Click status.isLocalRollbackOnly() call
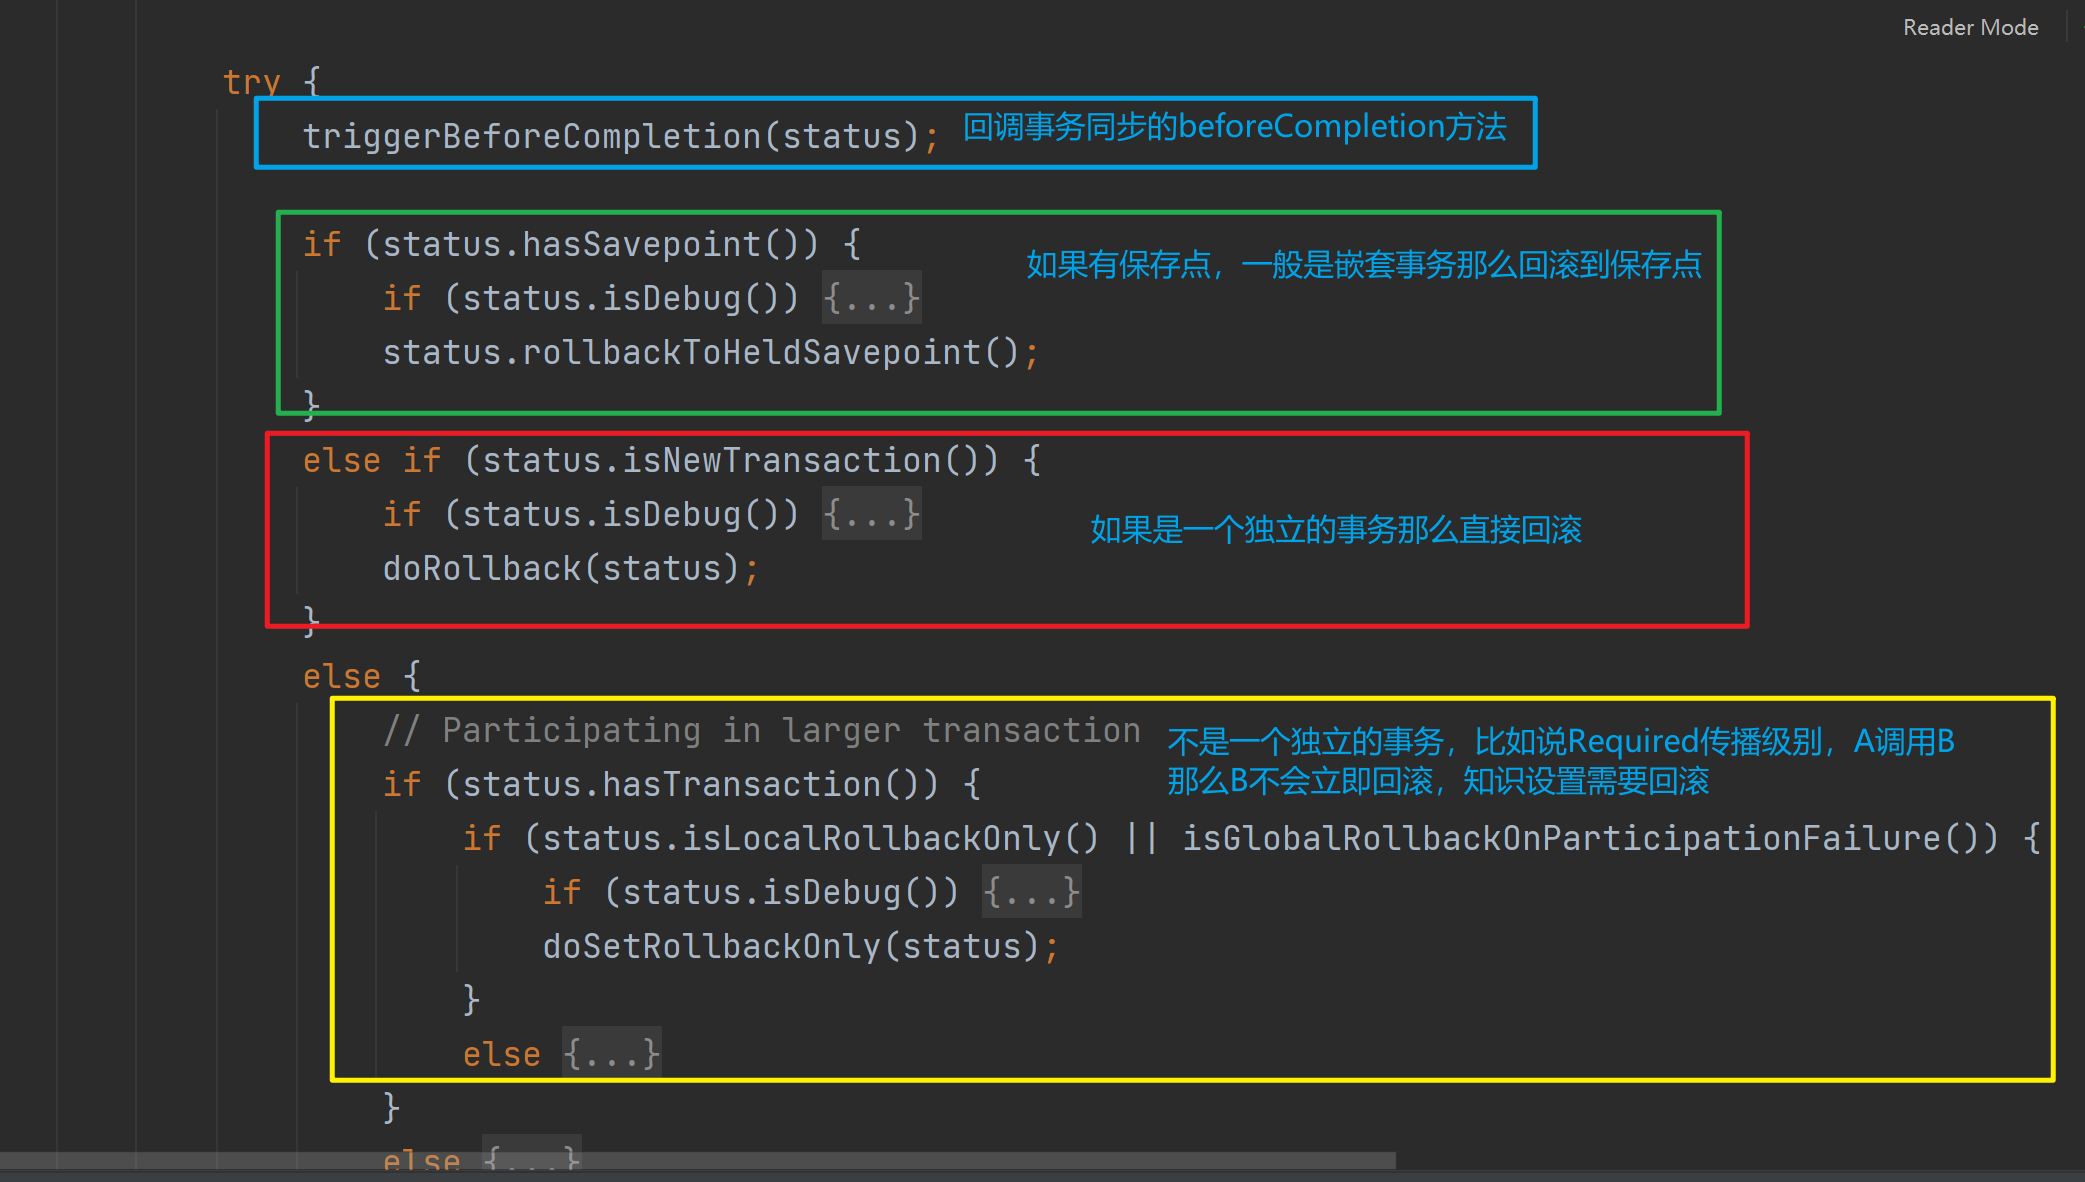Image resolution: width=2085 pixels, height=1182 pixels. click(x=821, y=838)
